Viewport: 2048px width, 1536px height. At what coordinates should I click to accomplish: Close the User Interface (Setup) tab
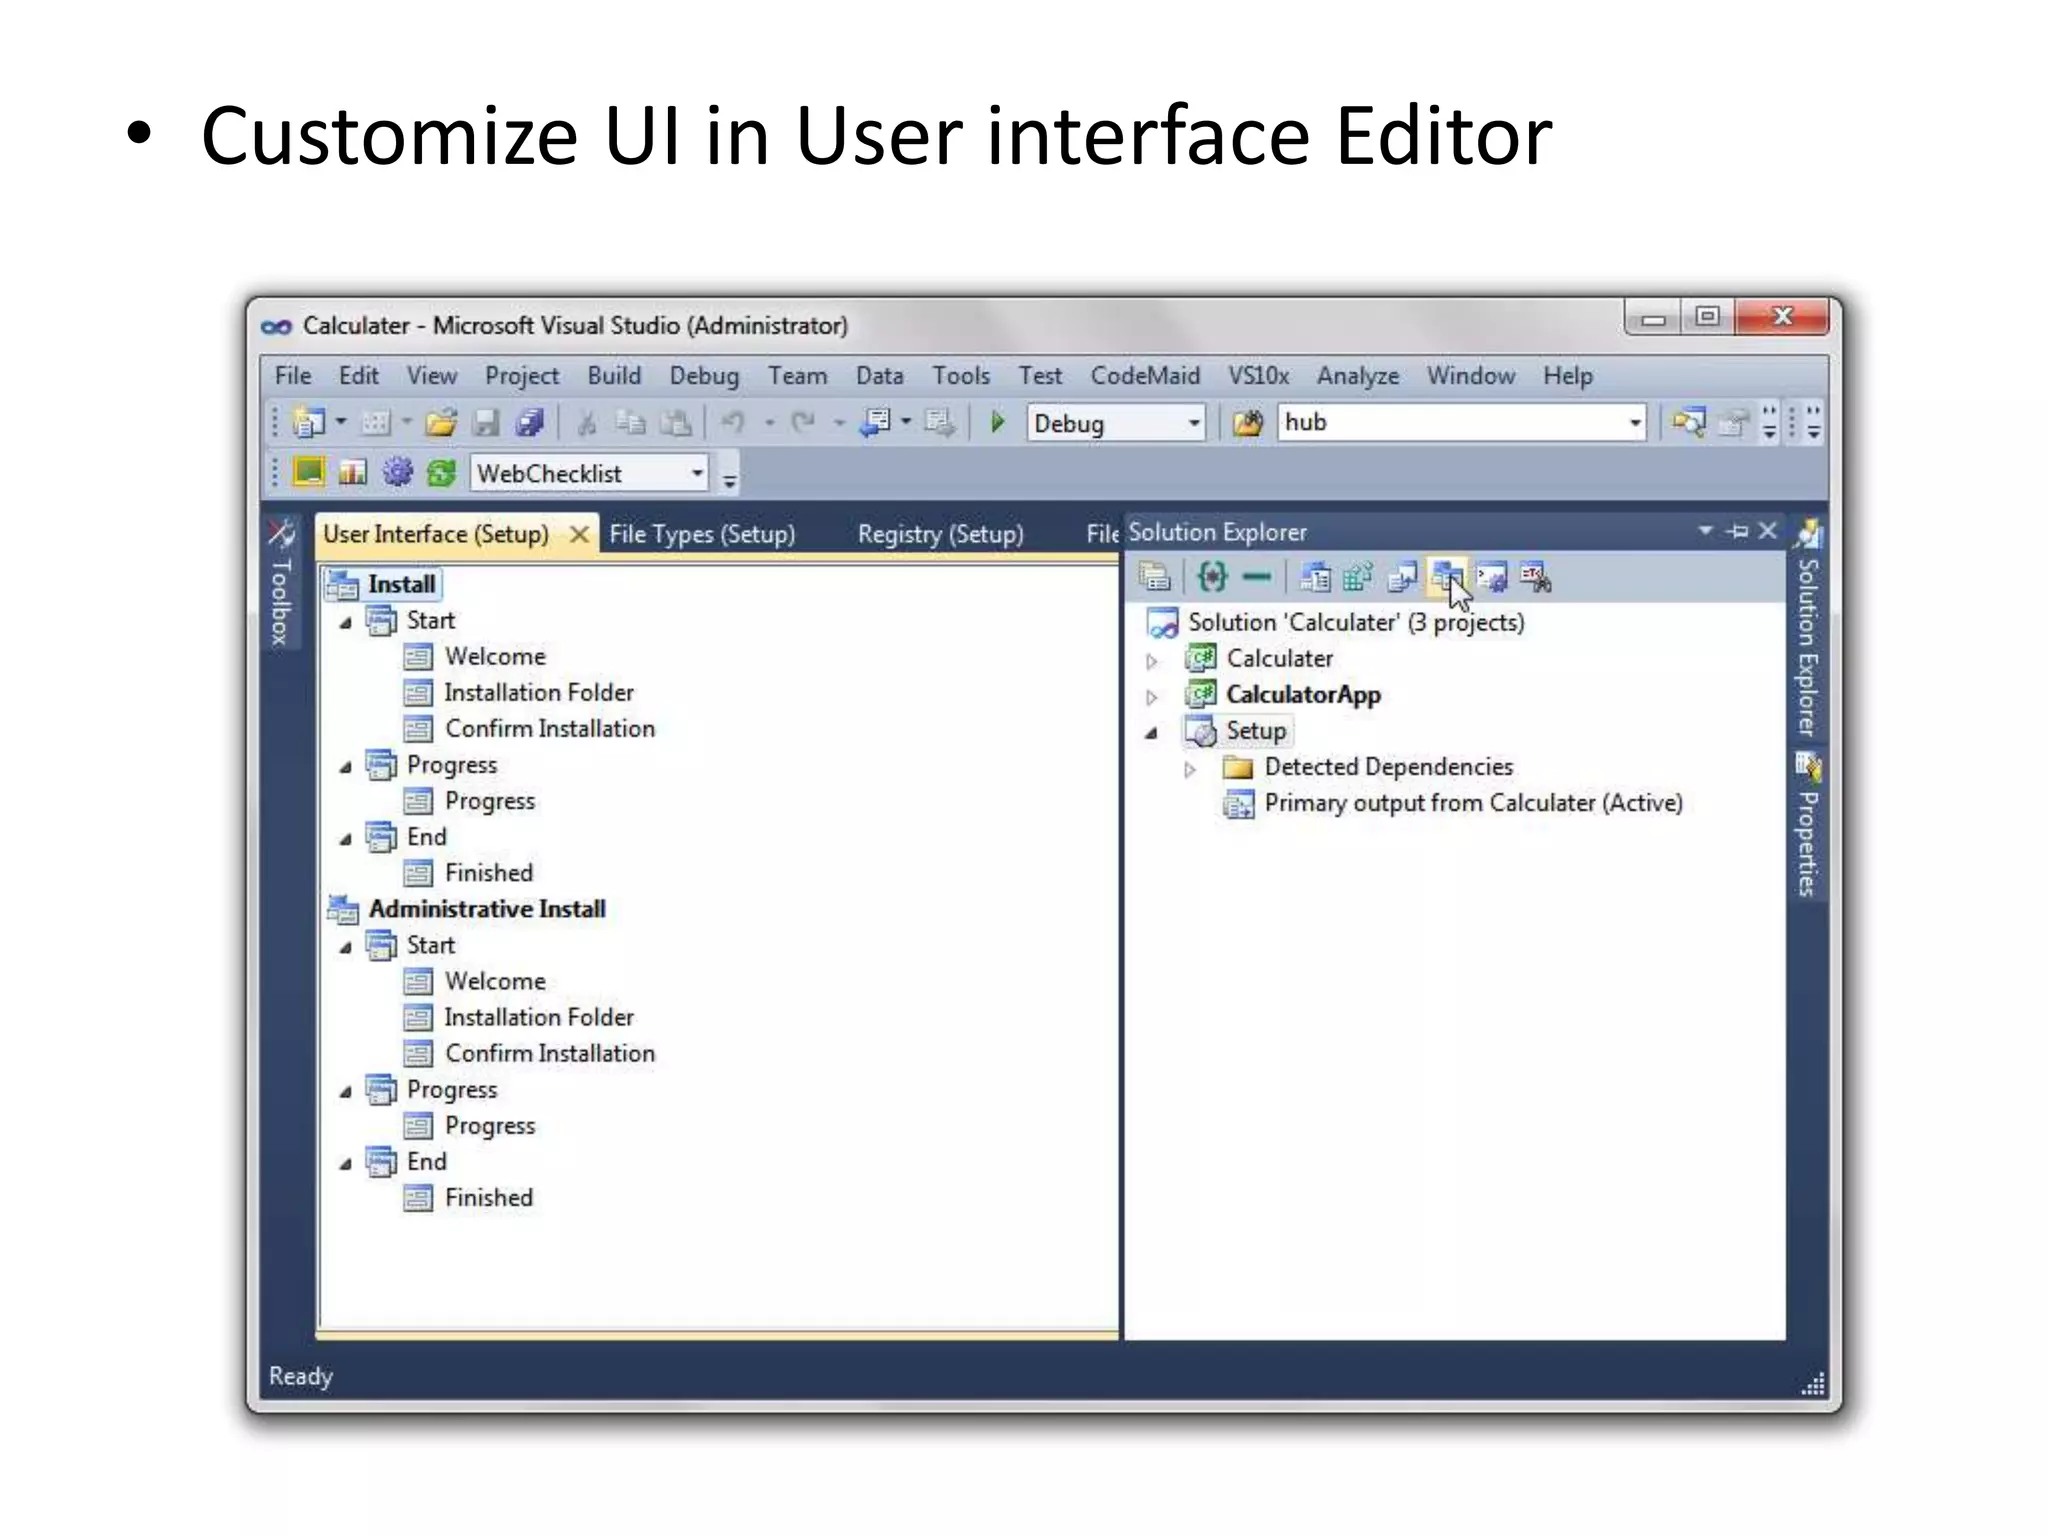click(579, 534)
